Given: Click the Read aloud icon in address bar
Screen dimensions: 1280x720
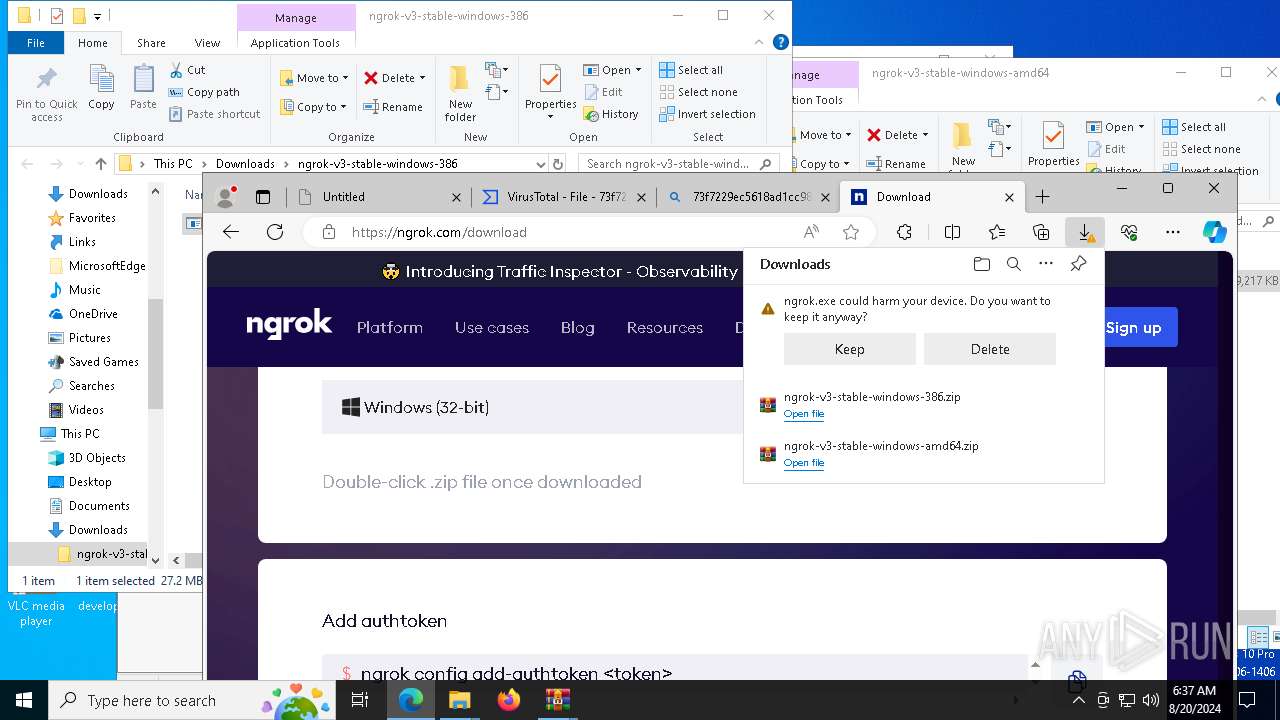Looking at the screenshot, I should [x=811, y=232].
